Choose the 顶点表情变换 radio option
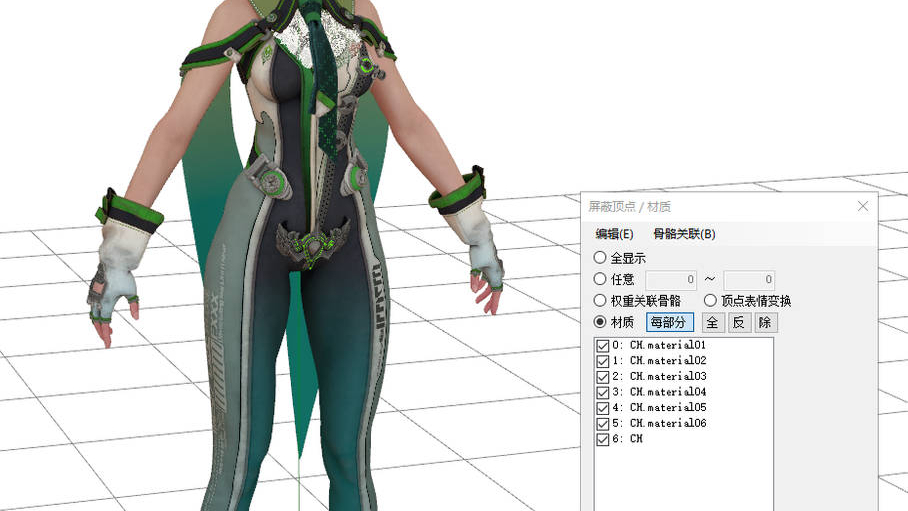908x511 pixels. click(x=710, y=301)
